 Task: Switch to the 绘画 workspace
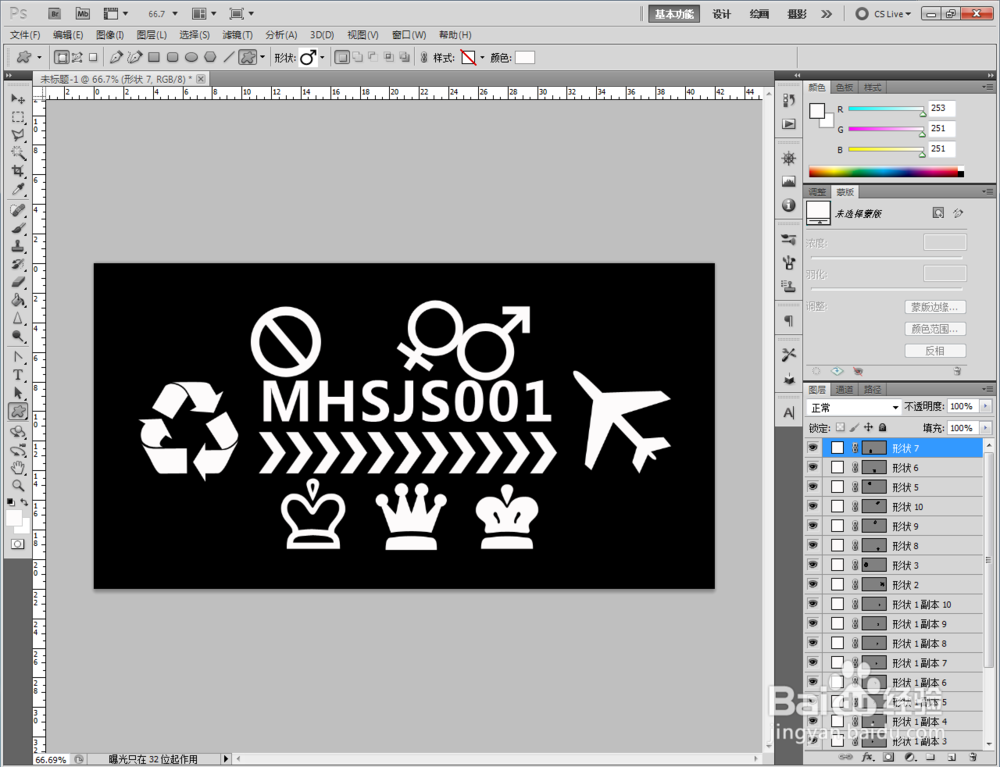759,13
